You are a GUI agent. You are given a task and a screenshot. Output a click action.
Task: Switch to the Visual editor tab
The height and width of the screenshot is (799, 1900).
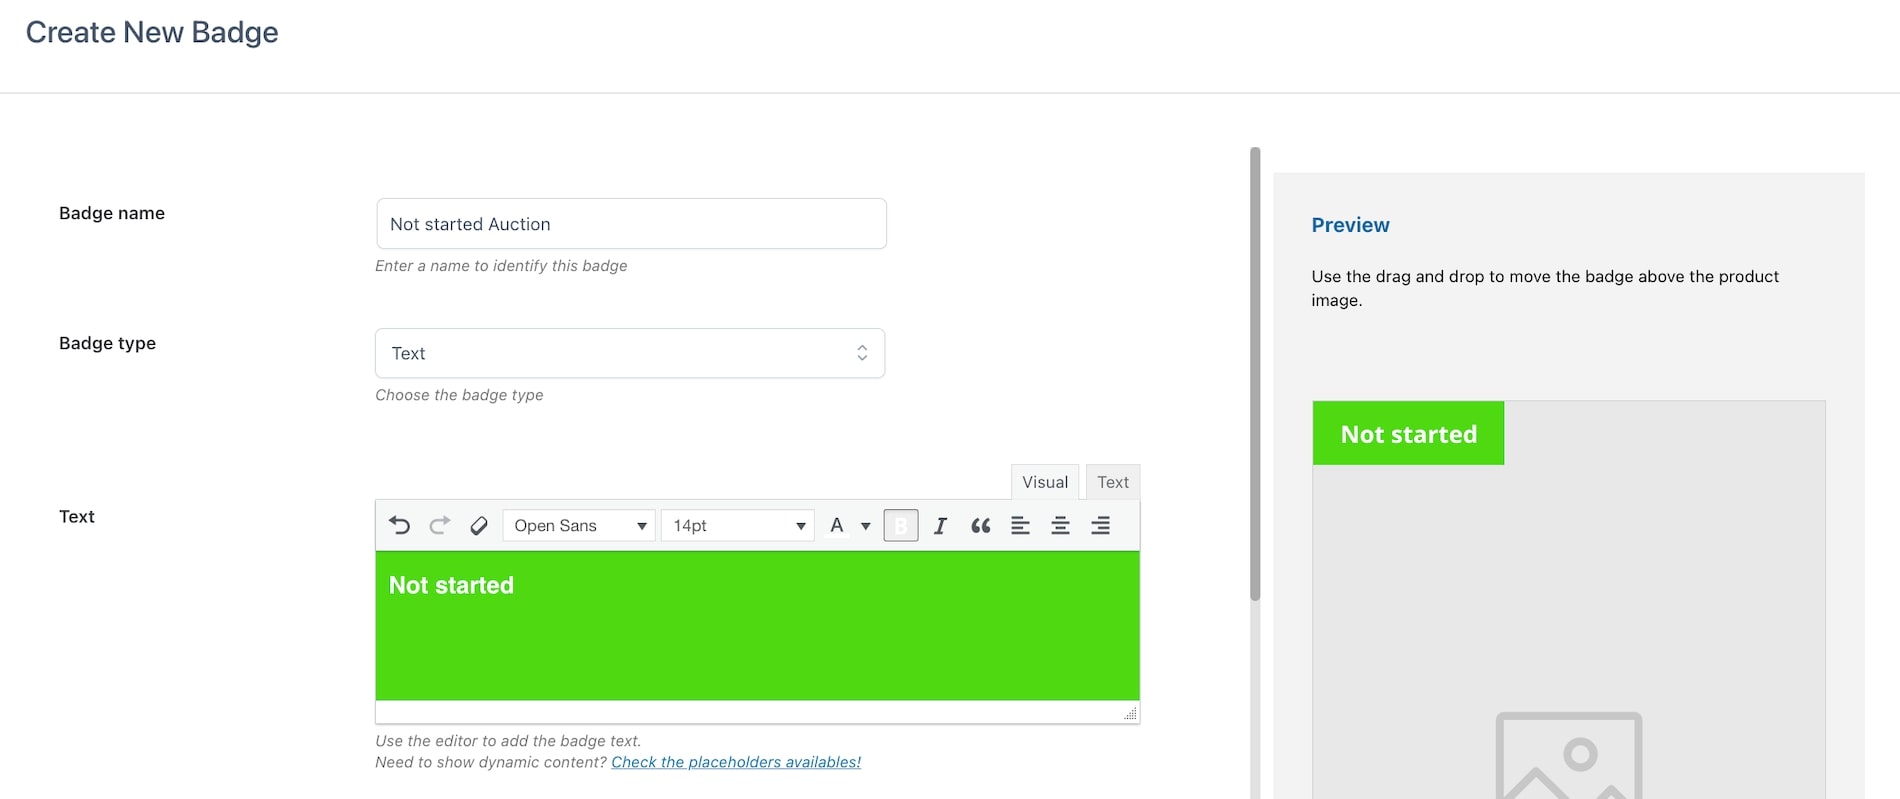tap(1045, 482)
